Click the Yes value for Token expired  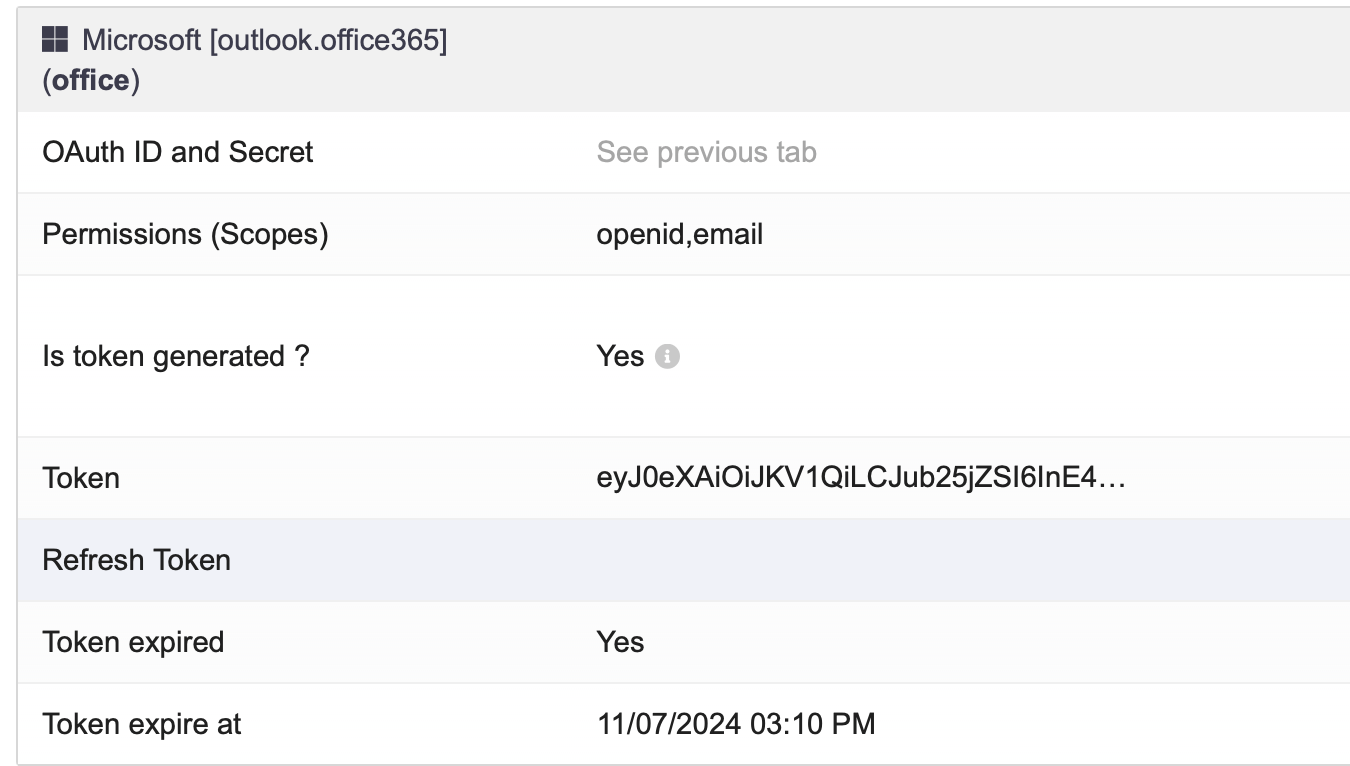coord(620,642)
